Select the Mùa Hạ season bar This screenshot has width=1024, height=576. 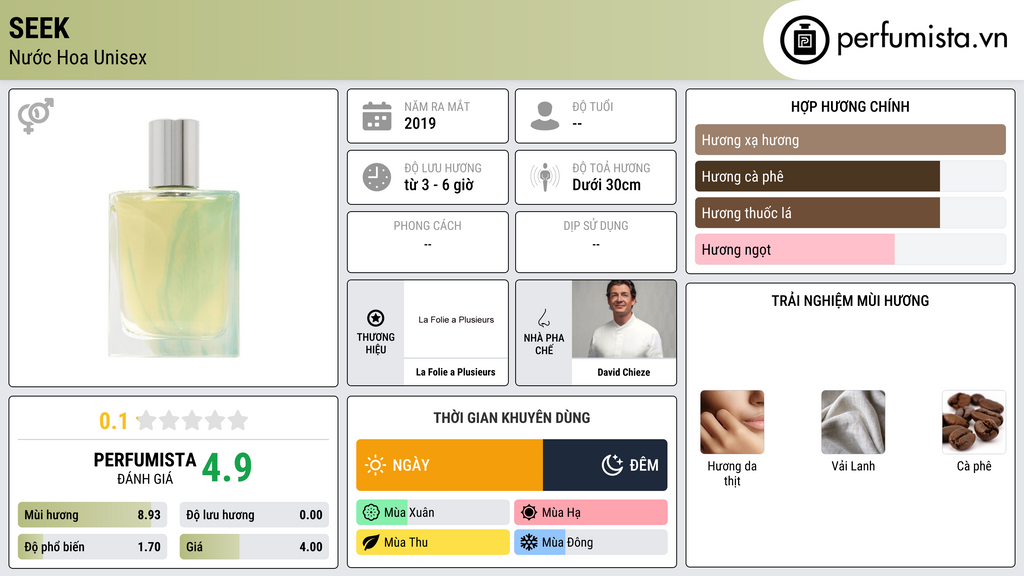pyautogui.click(x=591, y=513)
